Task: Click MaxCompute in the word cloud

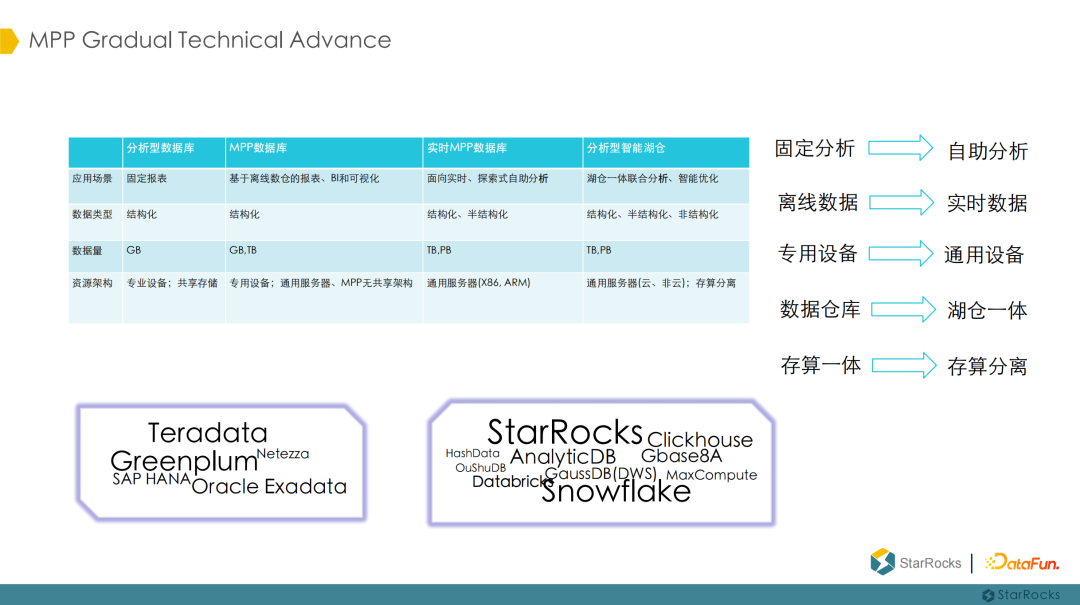Action: coord(712,475)
